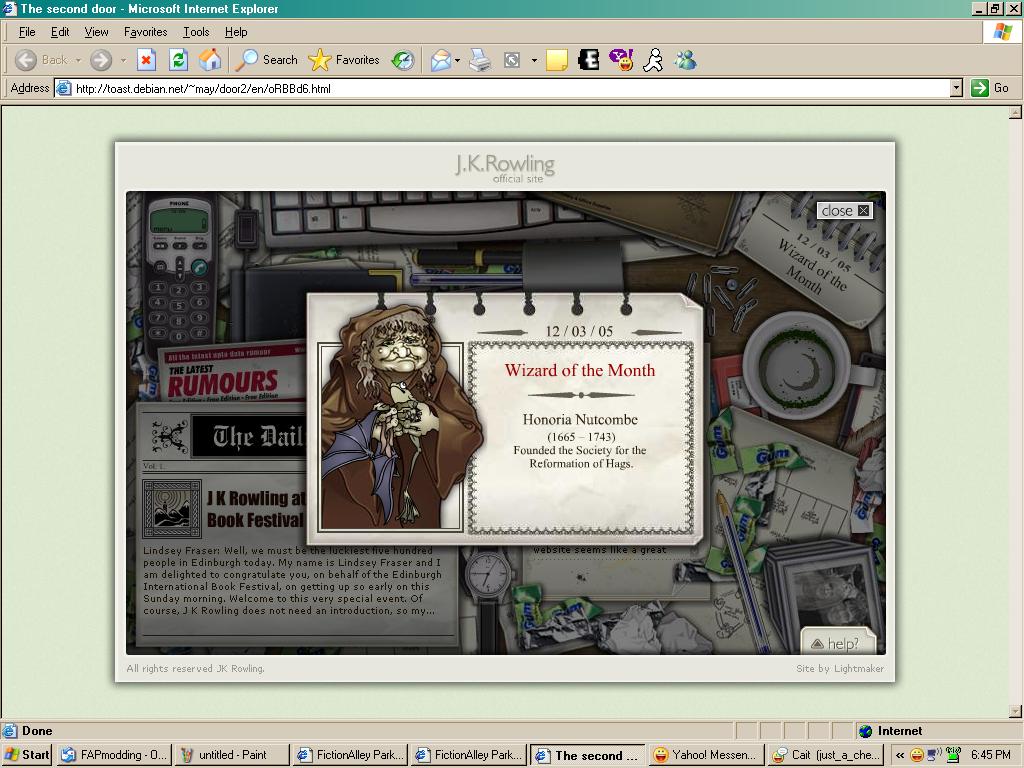
Task: Click the '6:45 PM' system clock
Action: pyautogui.click(x=991, y=755)
